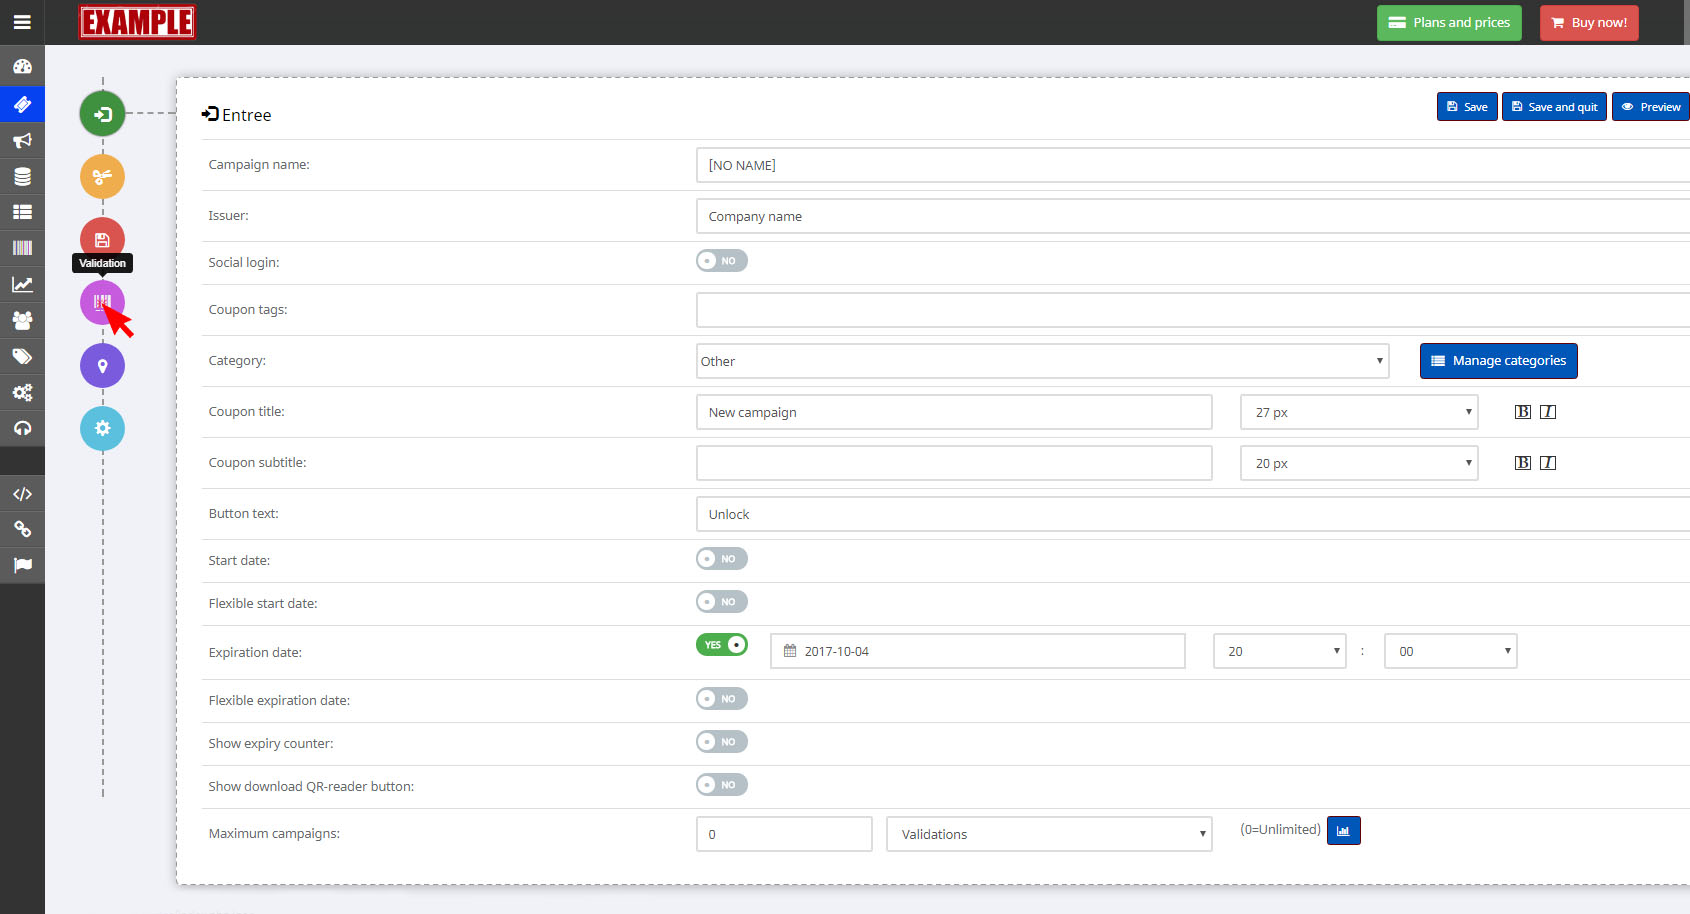Screen dimensions: 1690x914
Task: Click the chart button next to Maximum campaigns
Action: click(1343, 831)
